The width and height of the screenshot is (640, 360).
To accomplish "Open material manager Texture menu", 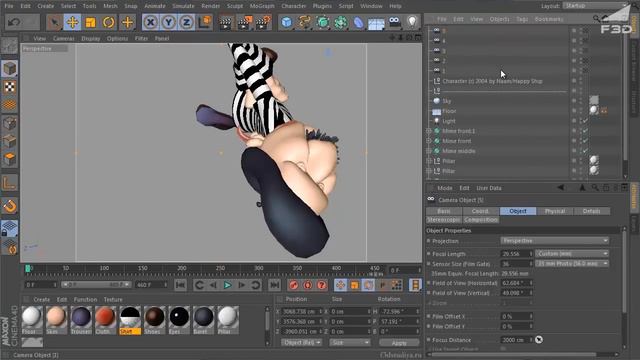I will point(113,299).
